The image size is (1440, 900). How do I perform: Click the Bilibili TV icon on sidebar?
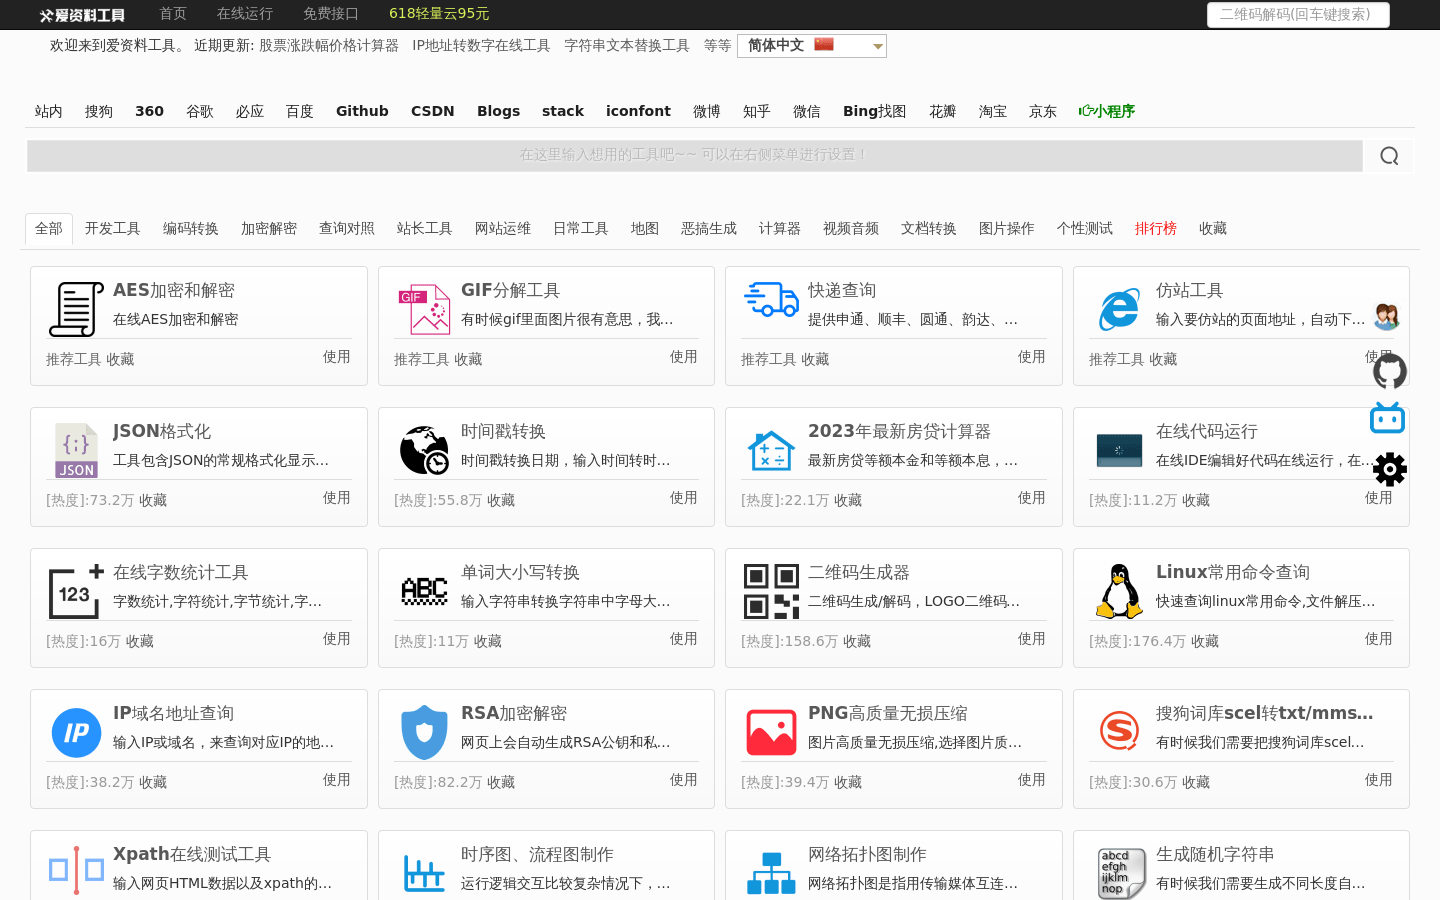point(1387,418)
